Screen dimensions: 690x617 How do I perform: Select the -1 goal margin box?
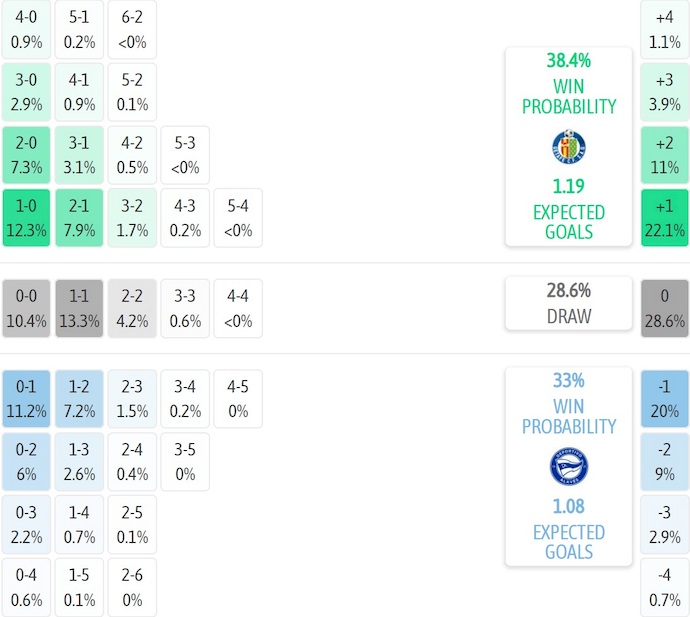point(664,398)
